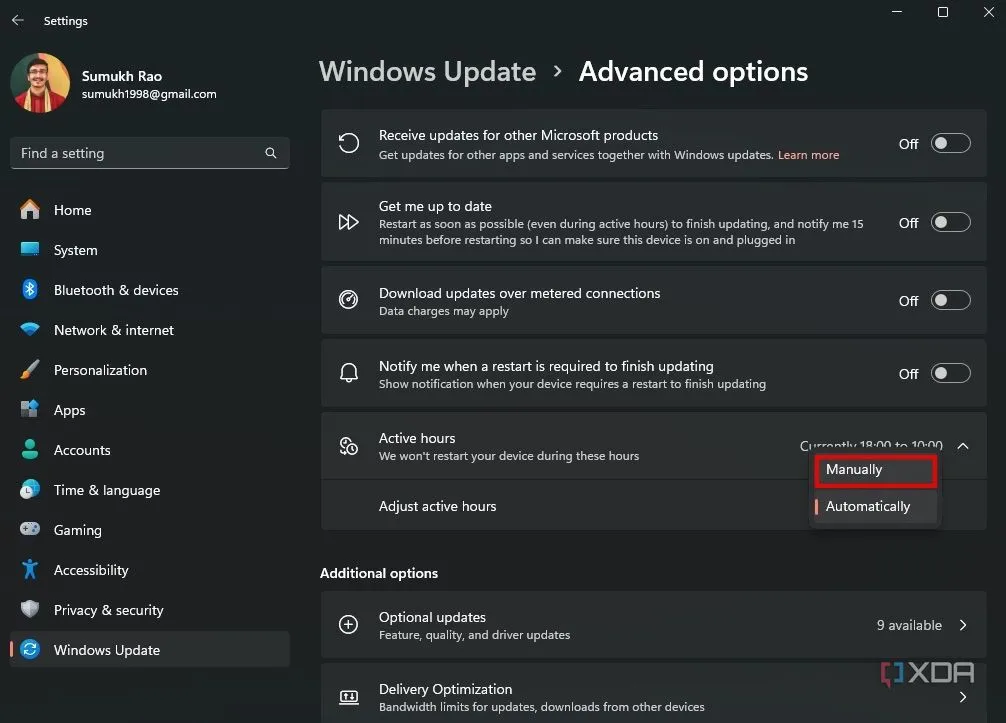Open System settings category
Image resolution: width=1006 pixels, height=723 pixels.
[x=149, y=250]
